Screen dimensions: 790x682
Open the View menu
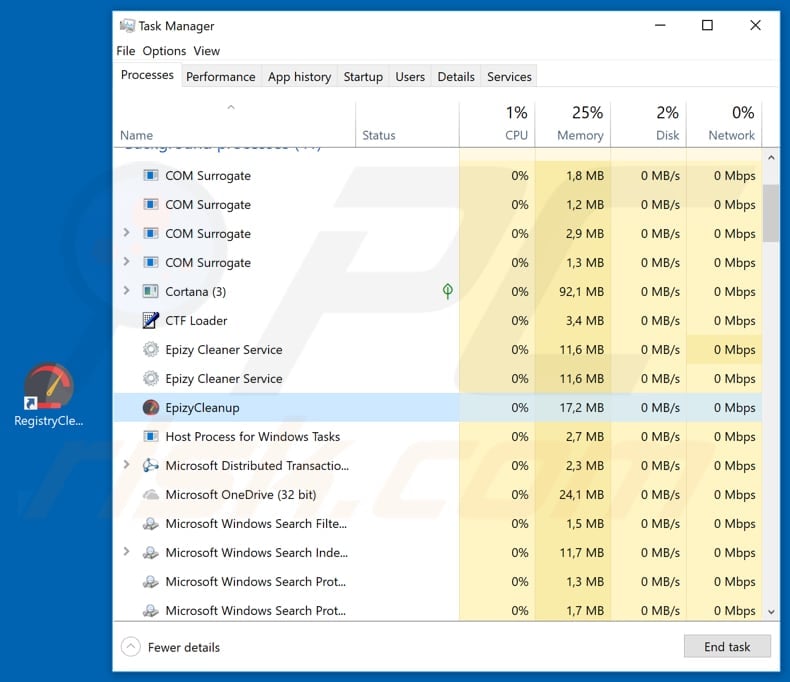pyautogui.click(x=207, y=51)
